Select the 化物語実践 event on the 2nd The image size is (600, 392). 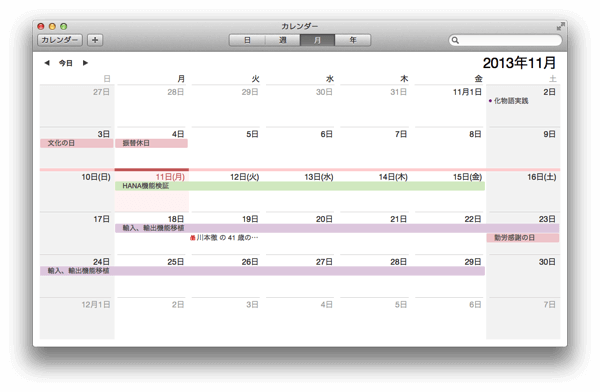point(509,101)
